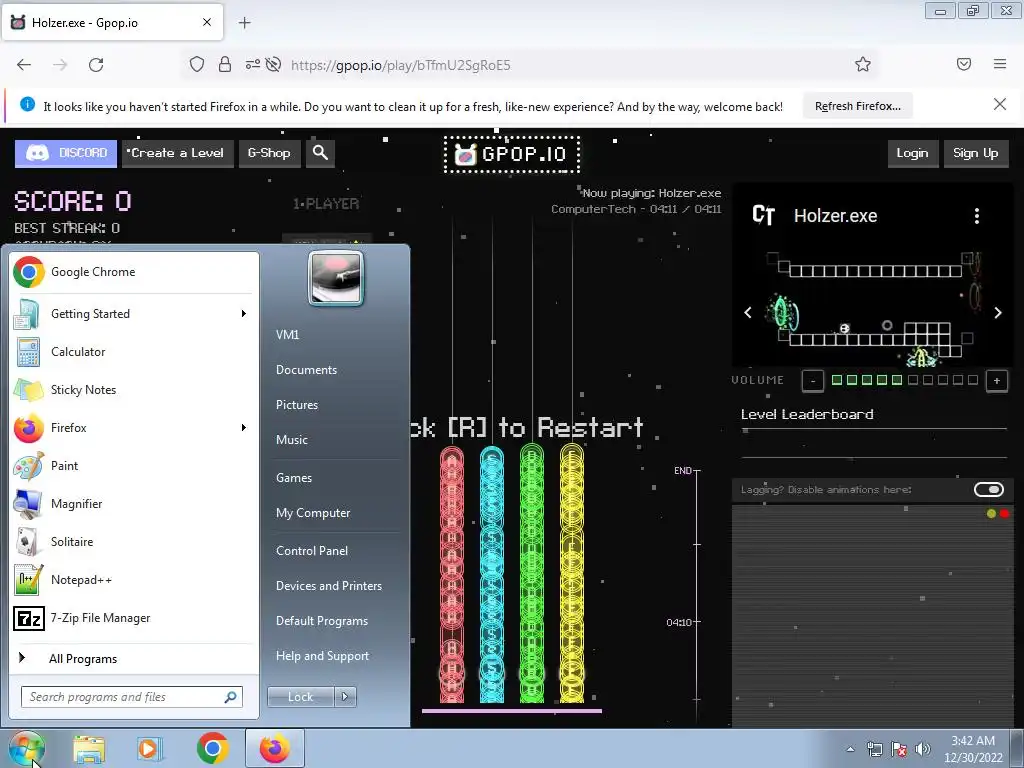This screenshot has height=768, width=1024.
Task: Increase volume with plus button
Action: tap(997, 380)
